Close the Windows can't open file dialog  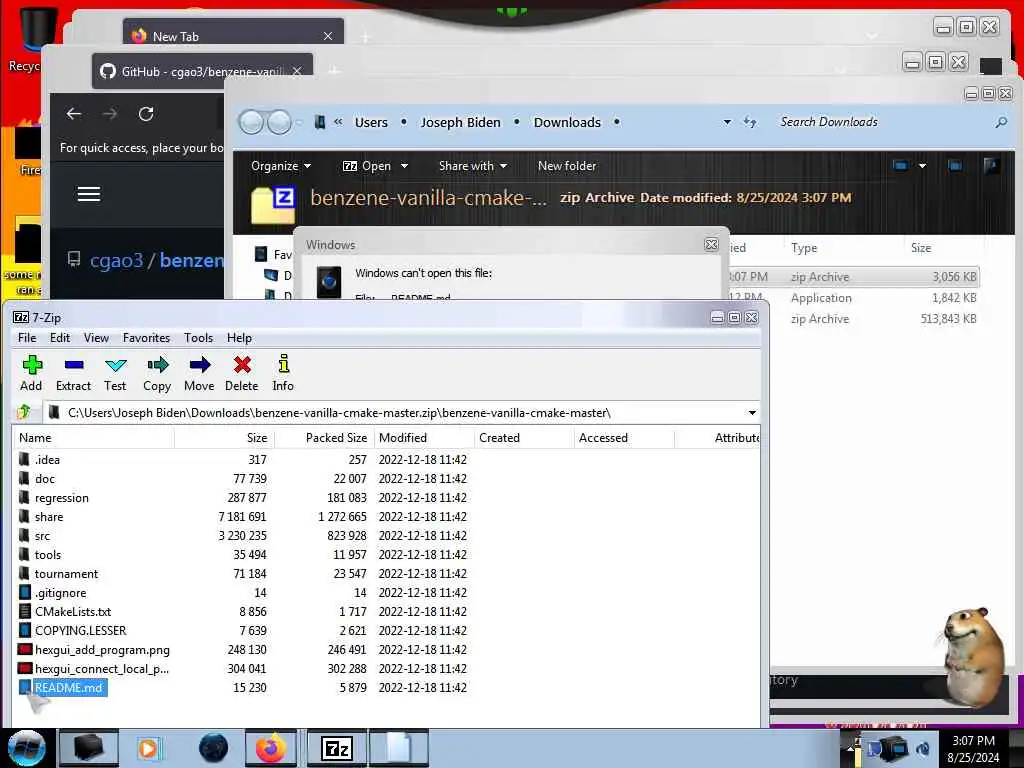coord(711,244)
